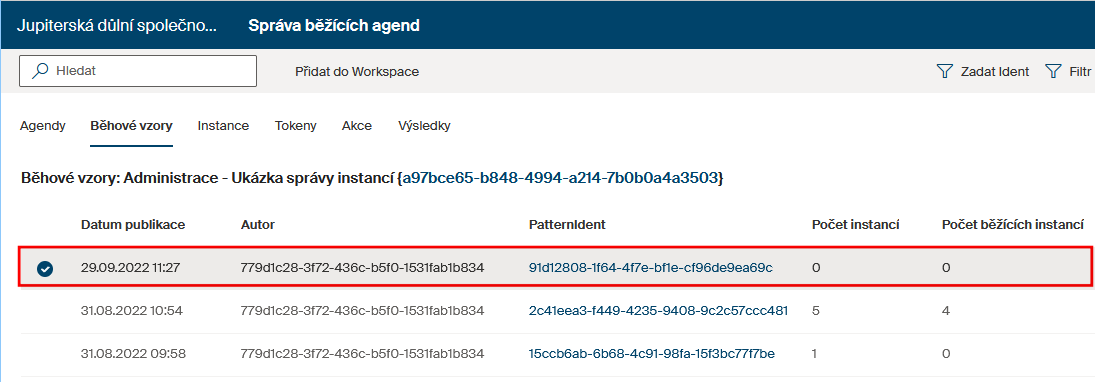Open PatternIdent link 91d12808-1f64-4f7e

point(651,267)
